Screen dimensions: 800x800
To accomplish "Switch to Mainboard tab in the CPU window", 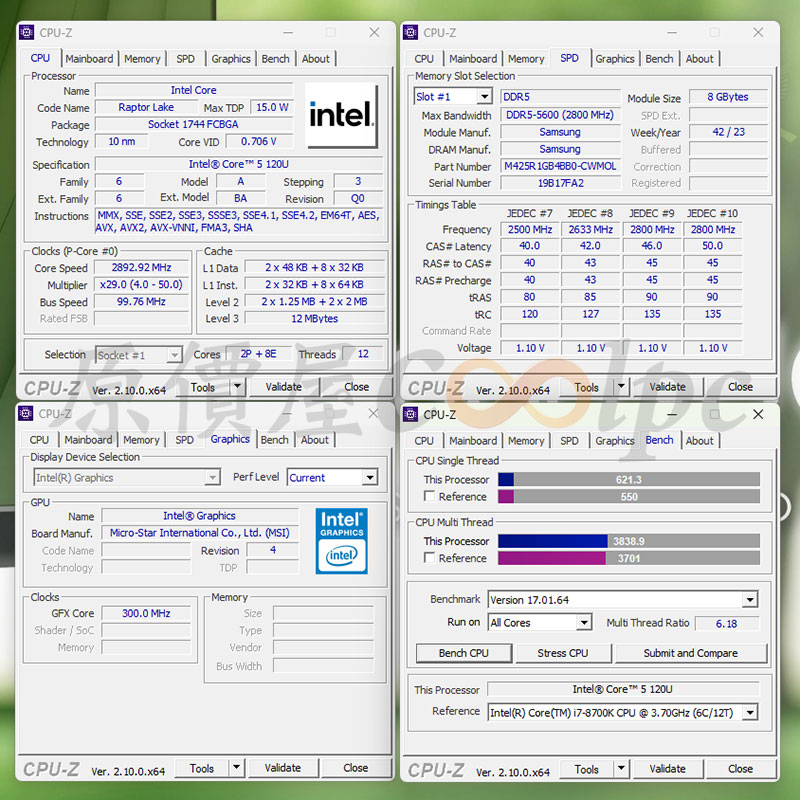I will click(x=89, y=59).
